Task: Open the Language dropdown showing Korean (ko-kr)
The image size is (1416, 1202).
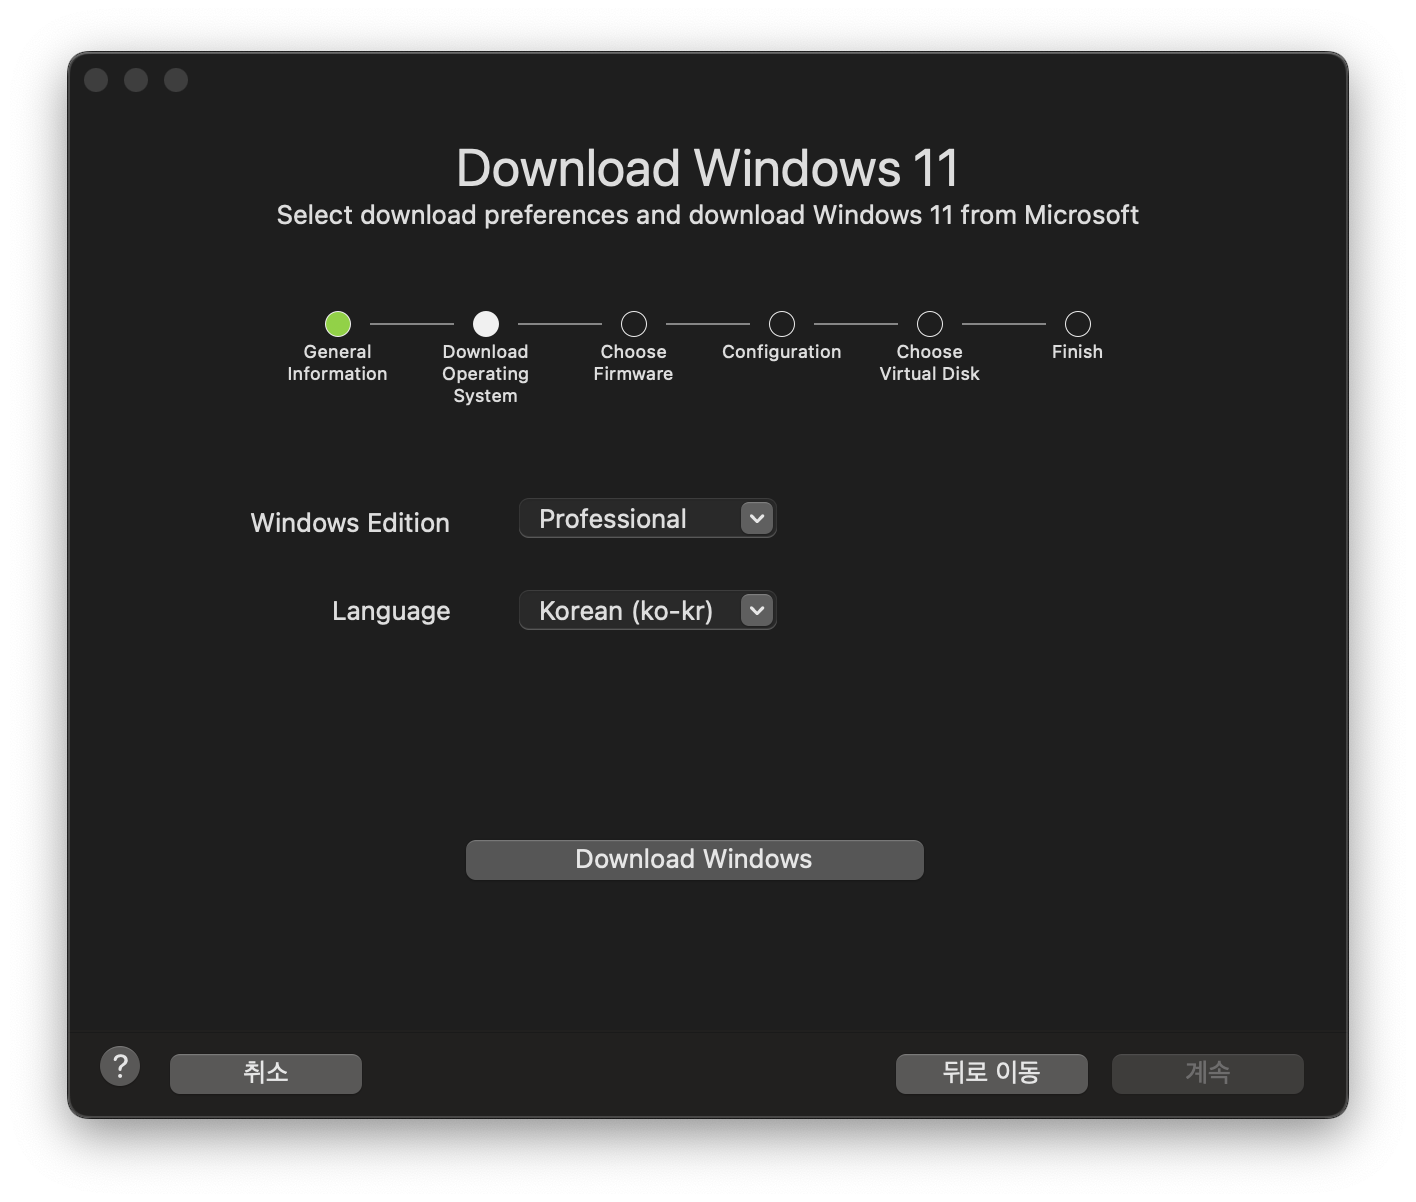Action: (648, 610)
